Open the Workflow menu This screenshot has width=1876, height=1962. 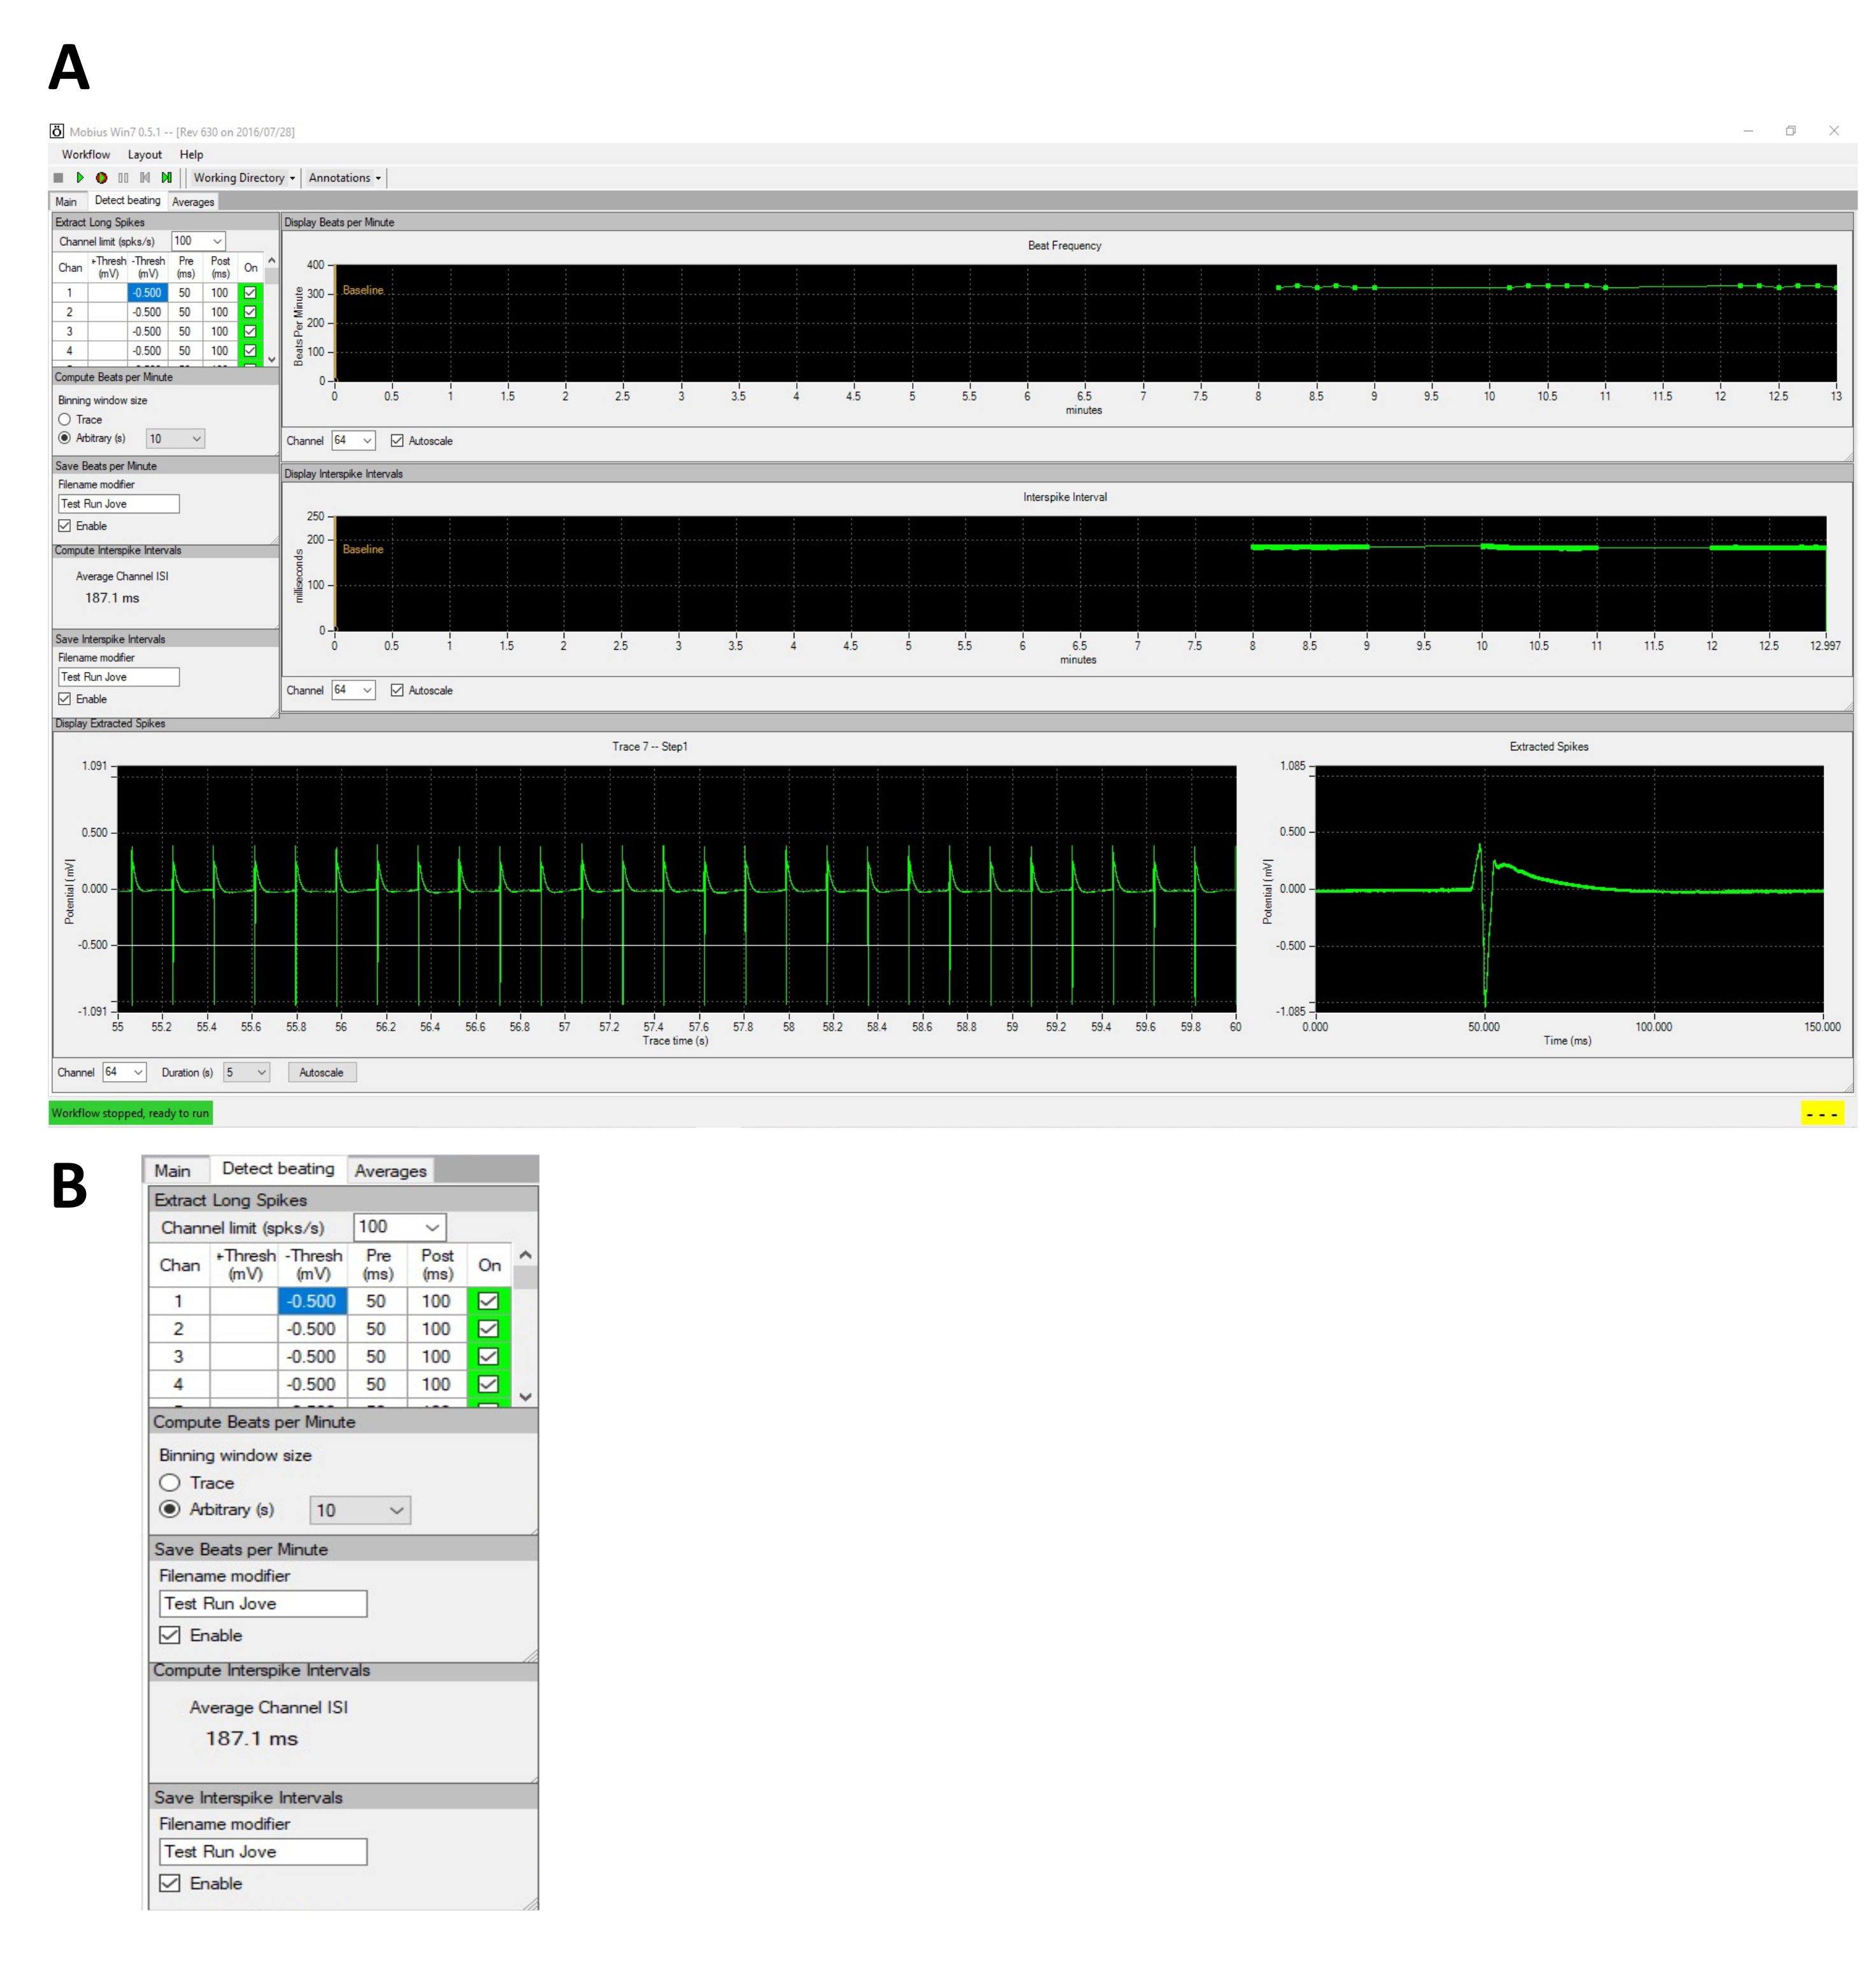tap(86, 155)
